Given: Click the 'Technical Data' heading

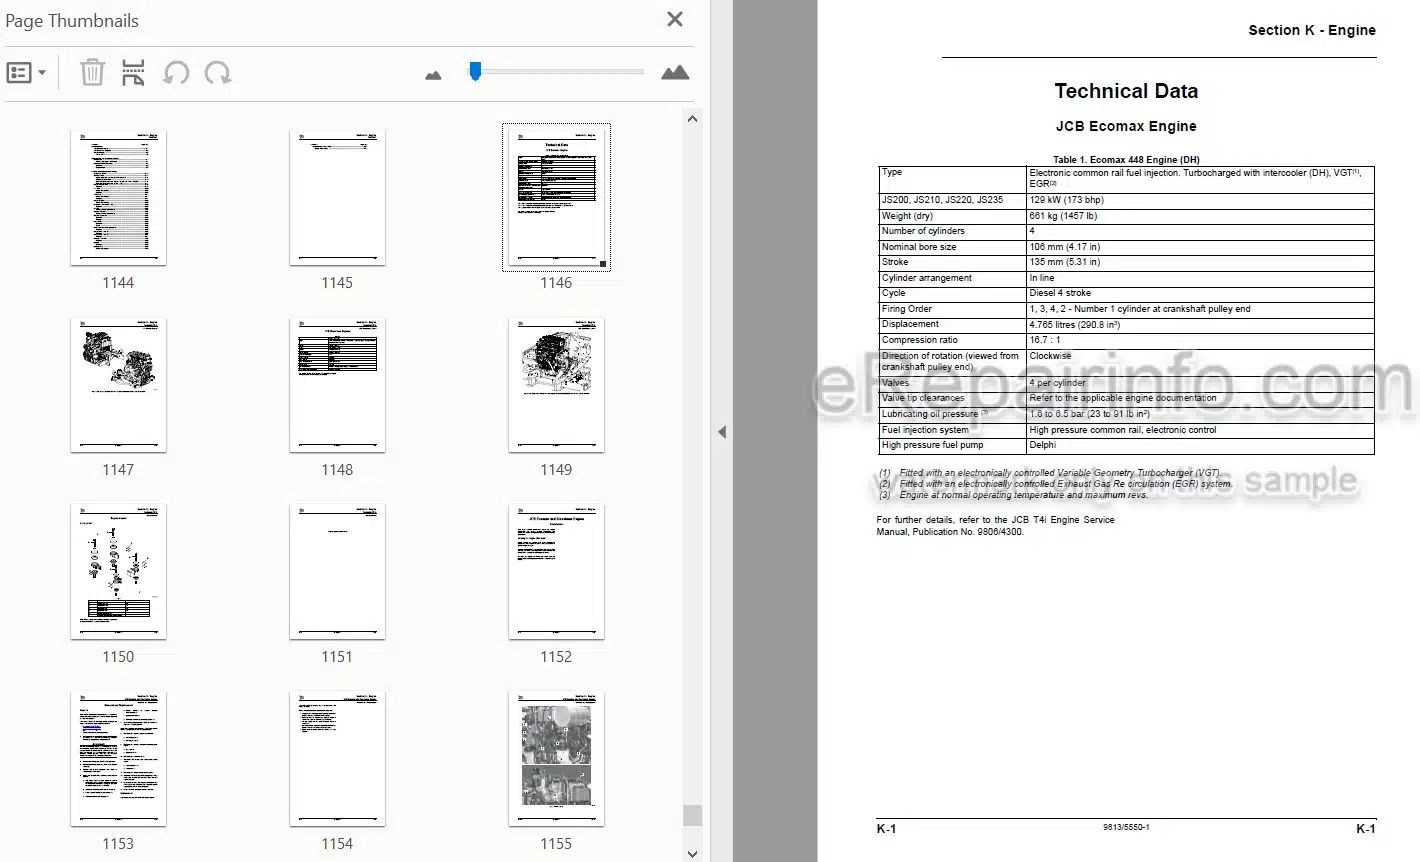Looking at the screenshot, I should pyautogui.click(x=1126, y=91).
